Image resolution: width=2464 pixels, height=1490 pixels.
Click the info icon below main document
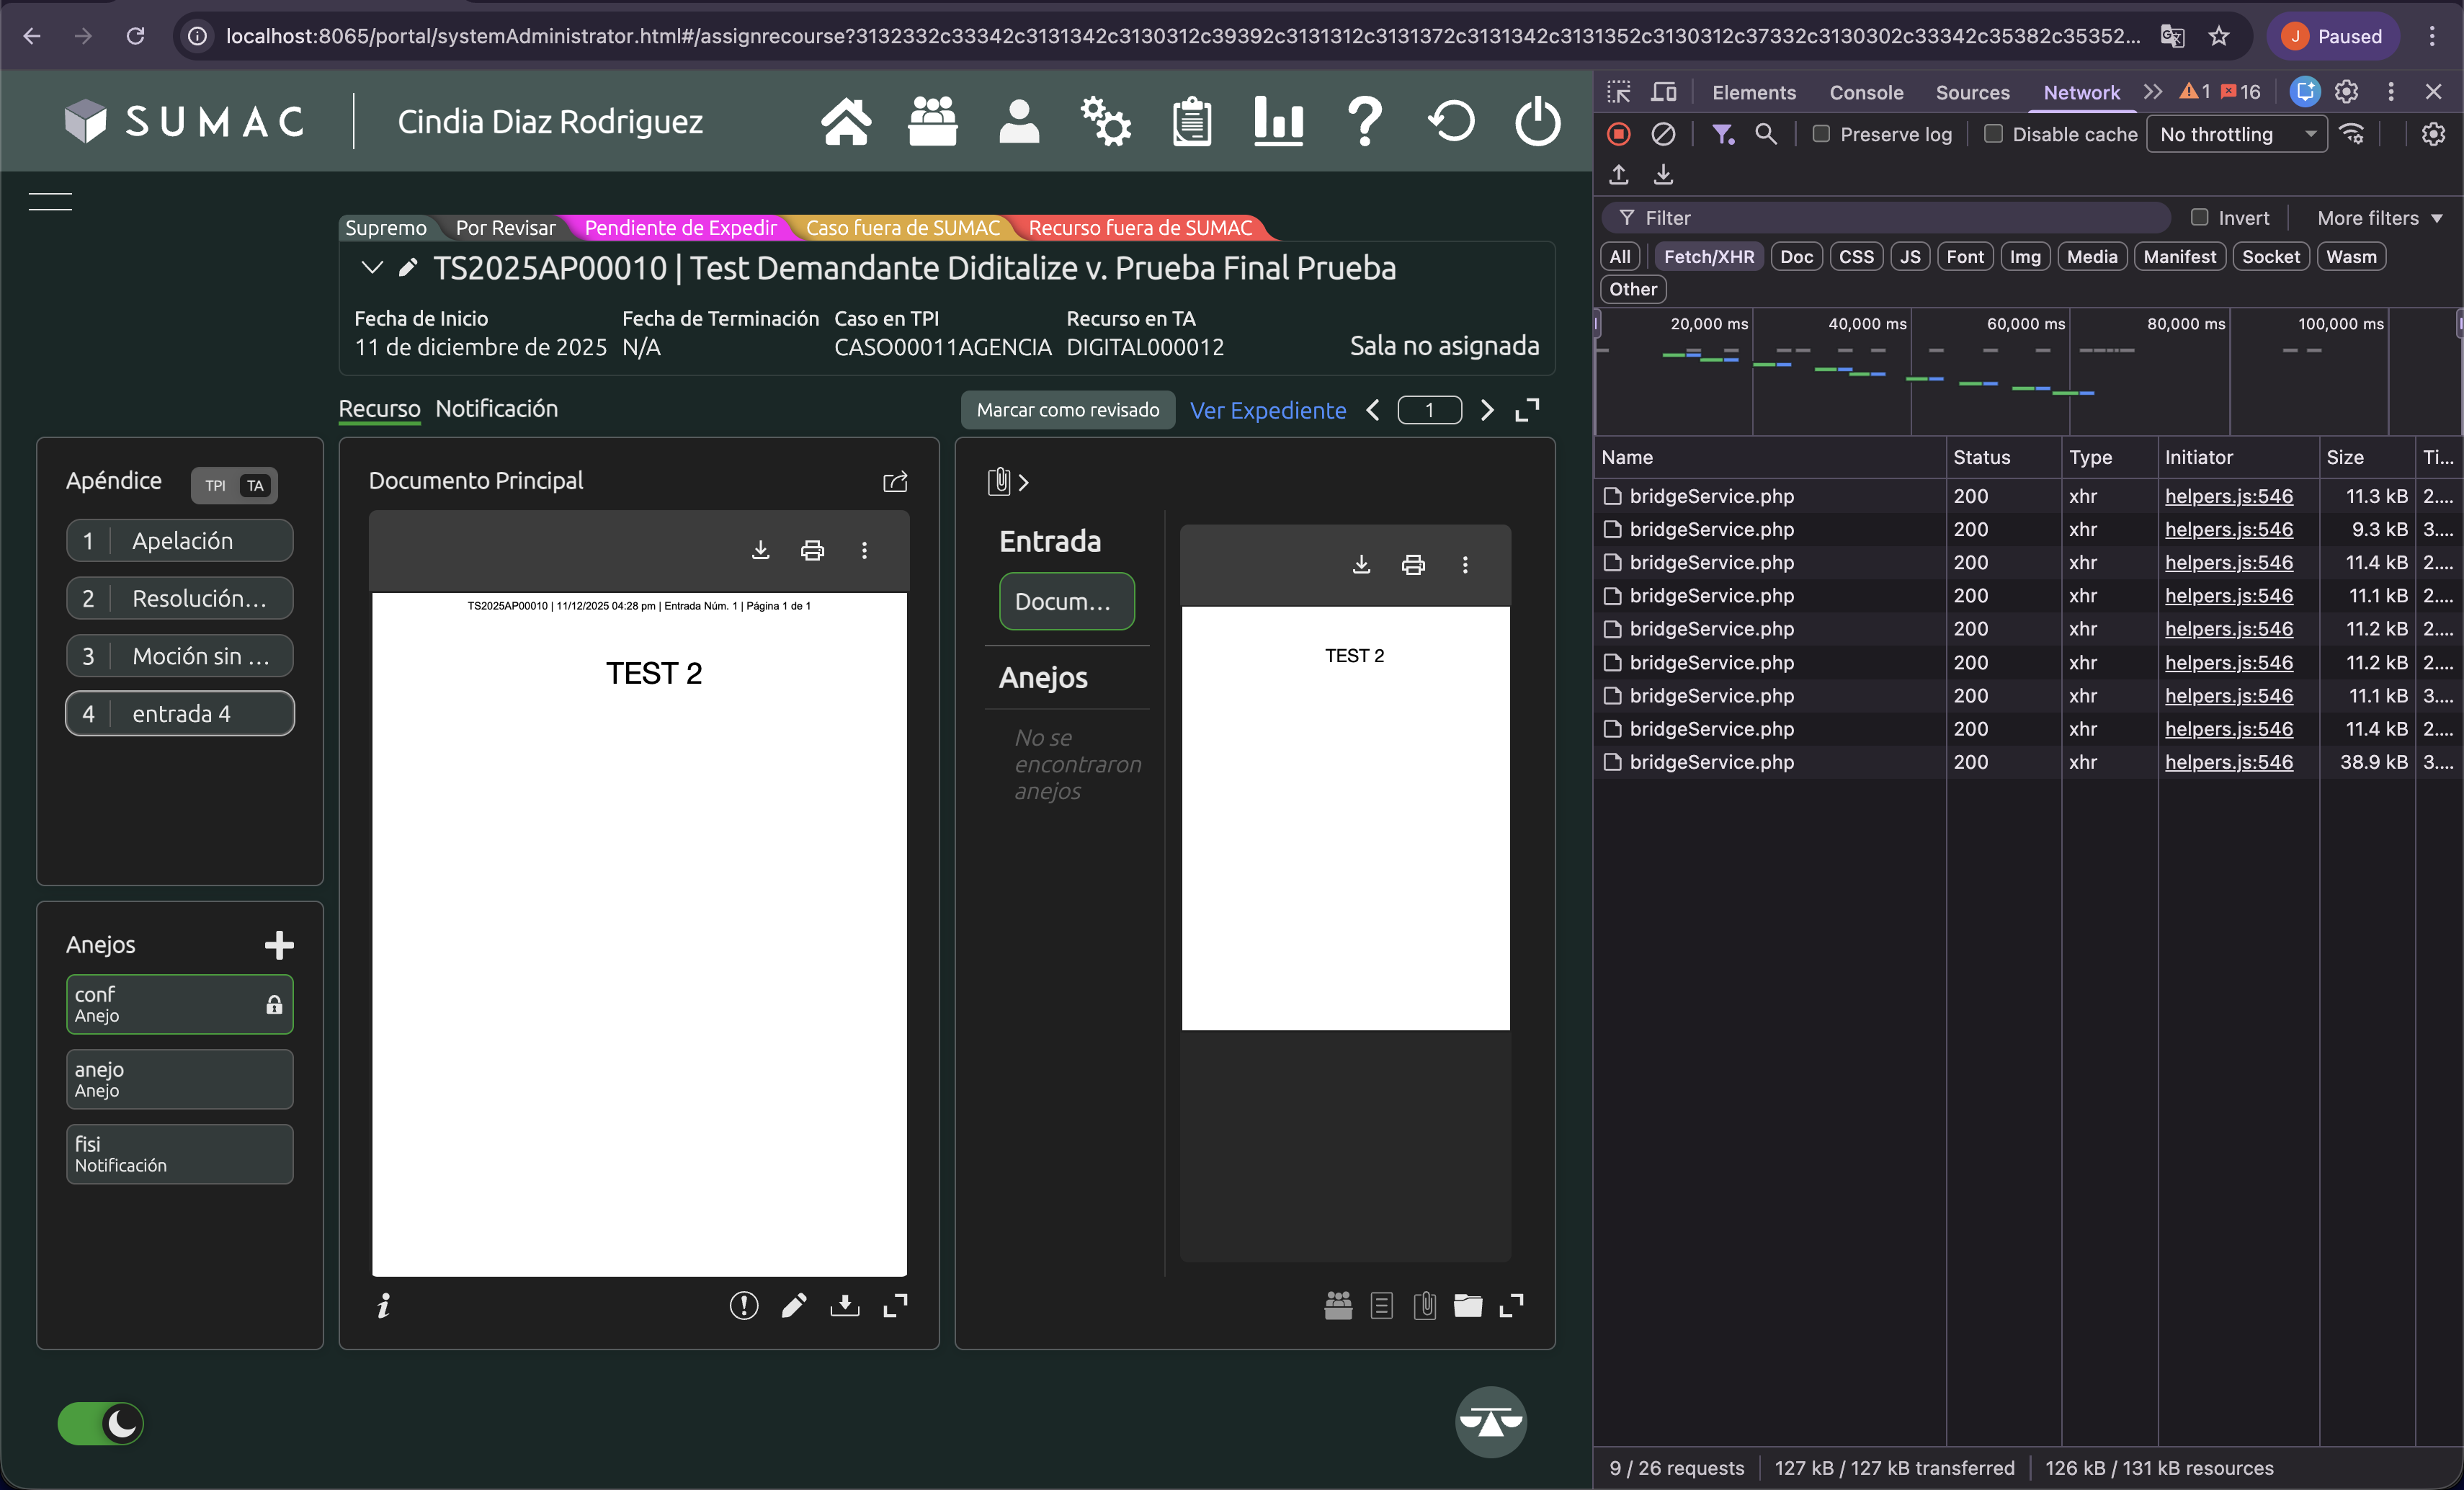(384, 1305)
